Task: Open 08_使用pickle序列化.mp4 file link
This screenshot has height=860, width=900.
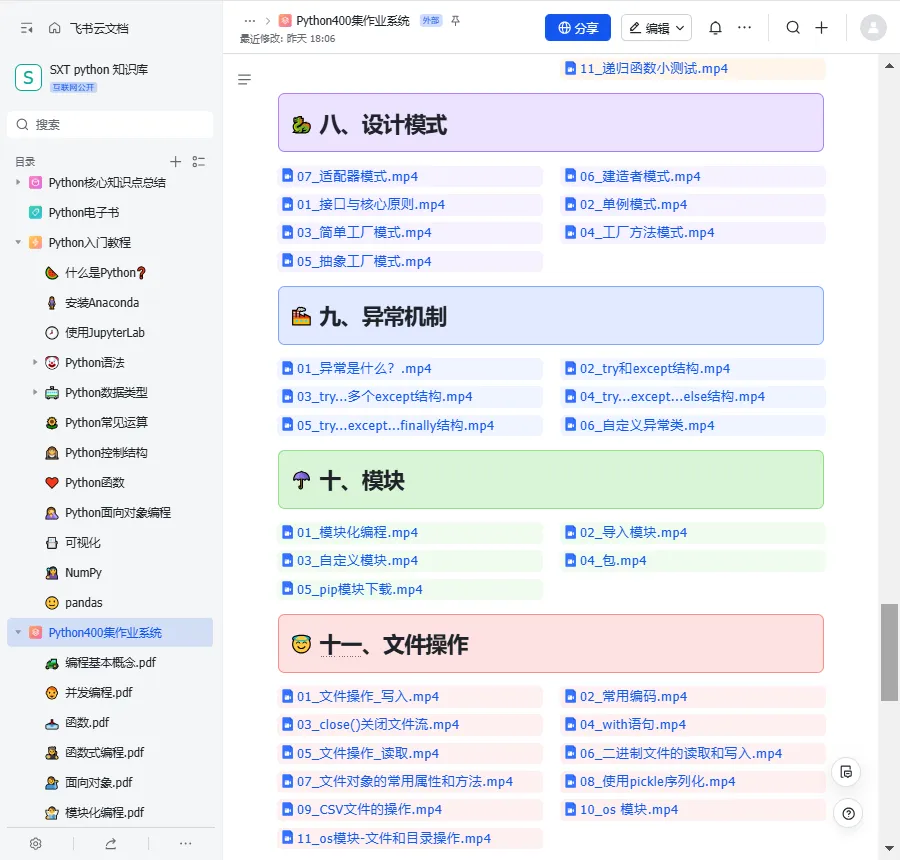Action: (657, 781)
